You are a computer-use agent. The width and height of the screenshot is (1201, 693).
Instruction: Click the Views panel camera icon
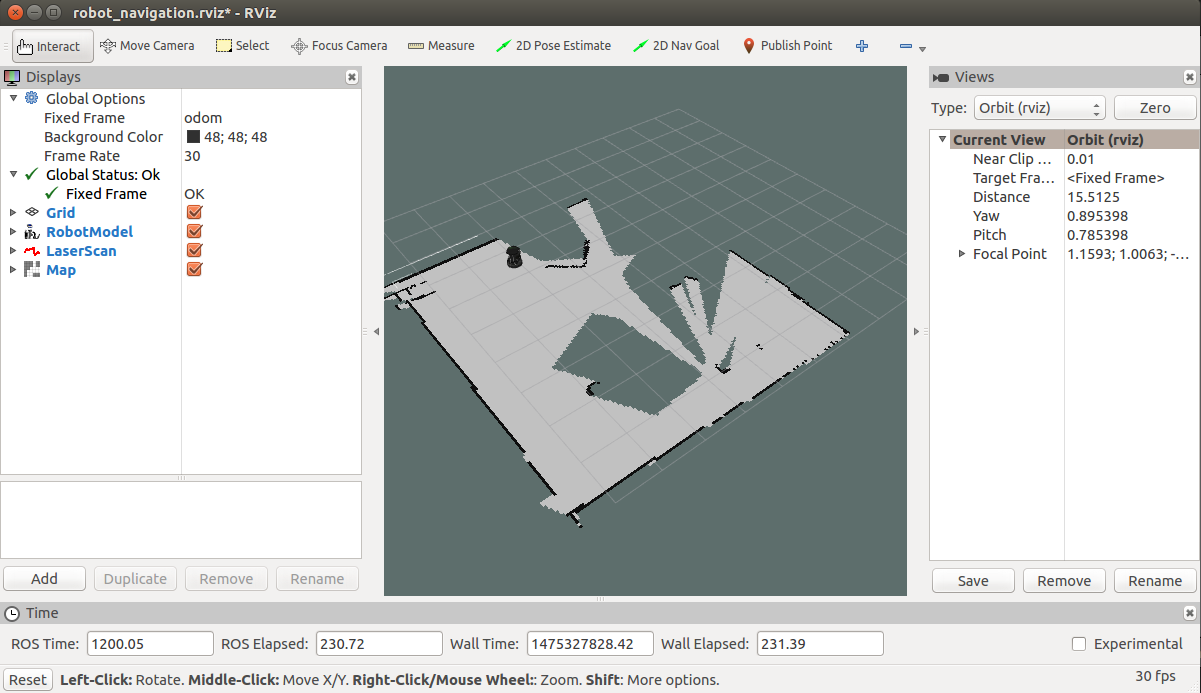941,77
